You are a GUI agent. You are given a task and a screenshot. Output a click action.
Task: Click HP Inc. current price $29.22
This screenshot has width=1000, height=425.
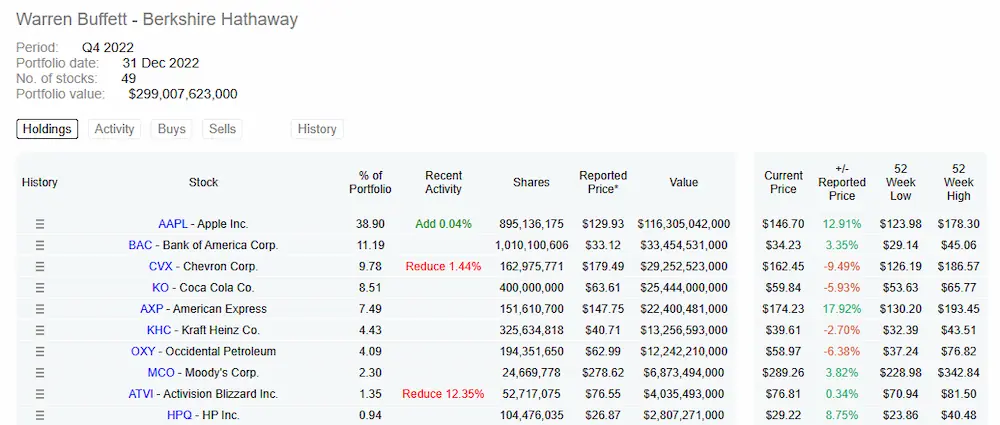[783, 415]
